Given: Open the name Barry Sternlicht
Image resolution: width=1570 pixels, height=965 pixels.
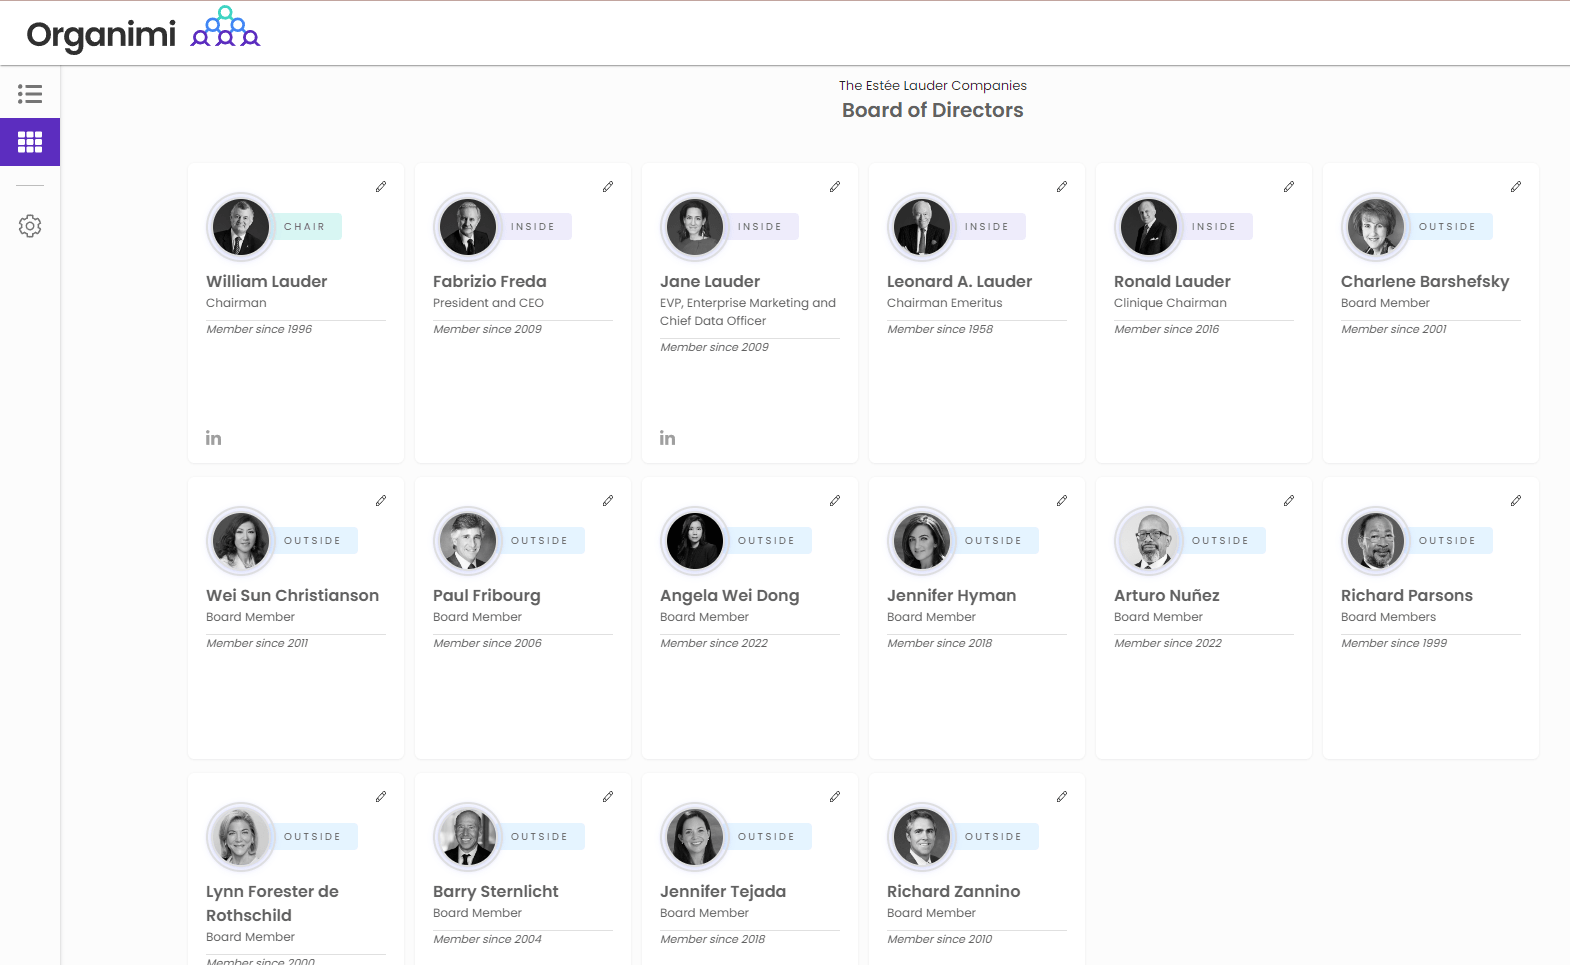Looking at the screenshot, I should click(x=496, y=892).
